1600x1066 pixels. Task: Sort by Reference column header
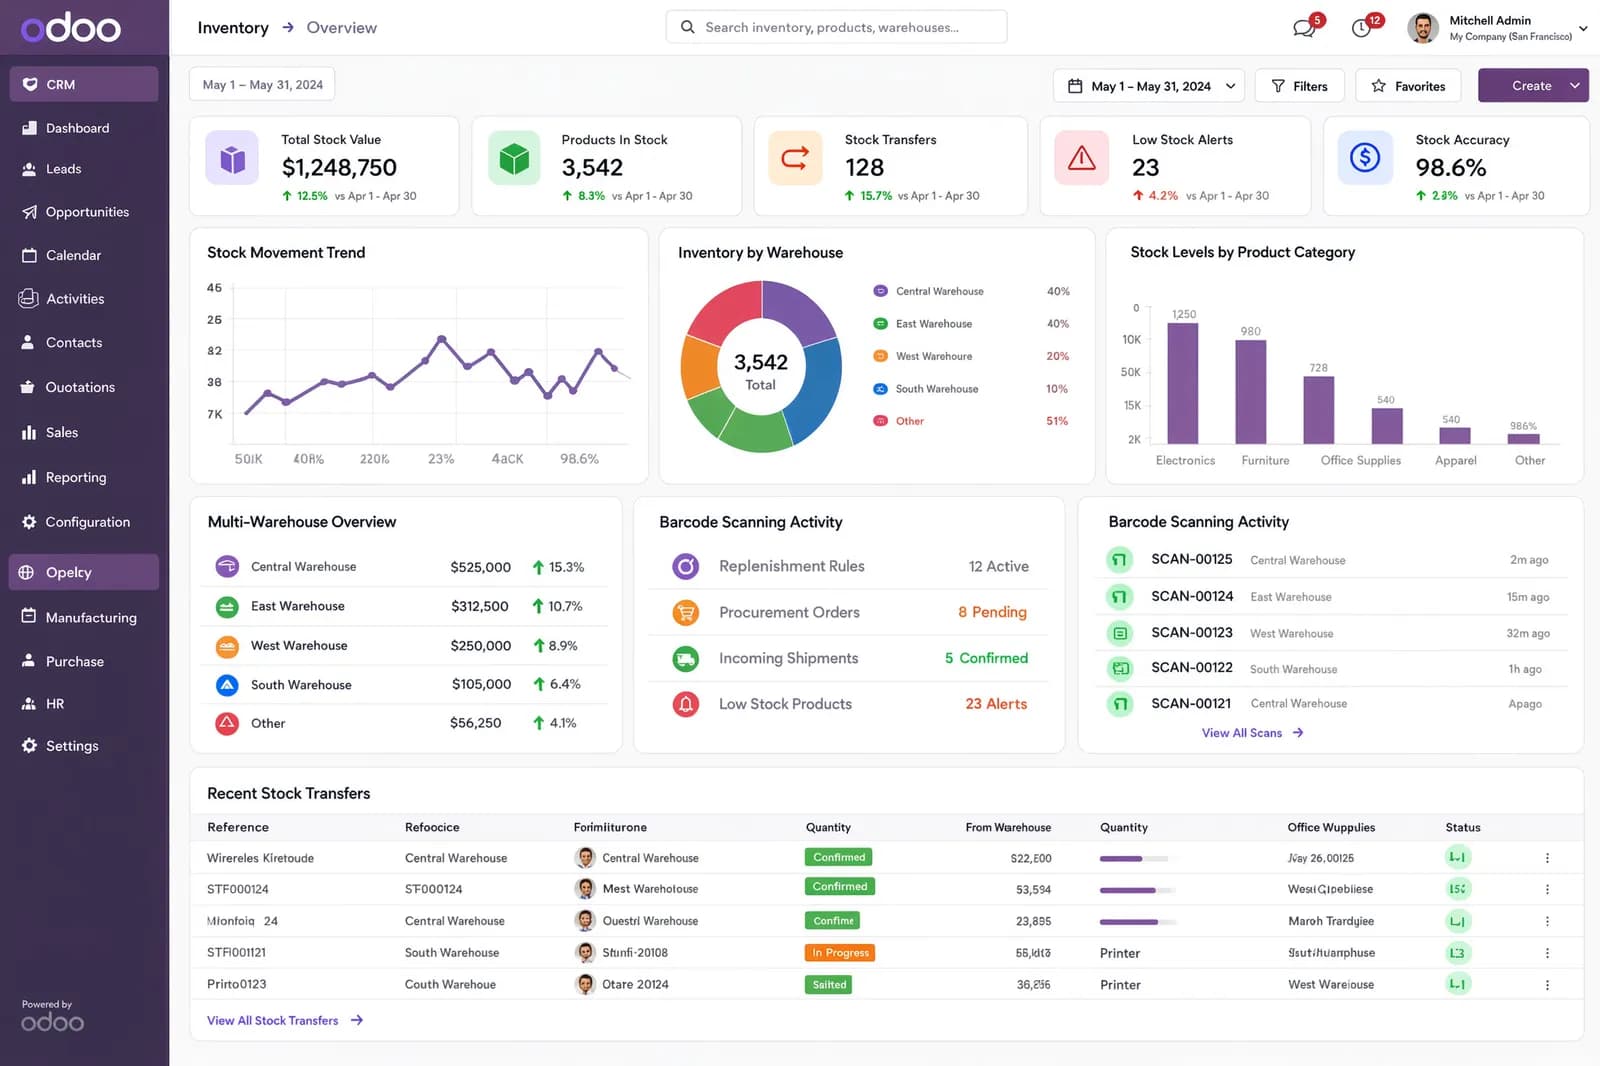pos(238,827)
